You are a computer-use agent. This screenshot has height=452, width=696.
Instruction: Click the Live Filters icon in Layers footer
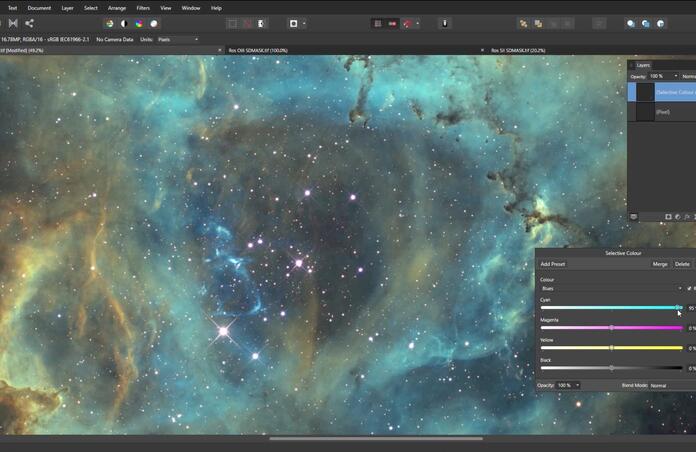688,217
